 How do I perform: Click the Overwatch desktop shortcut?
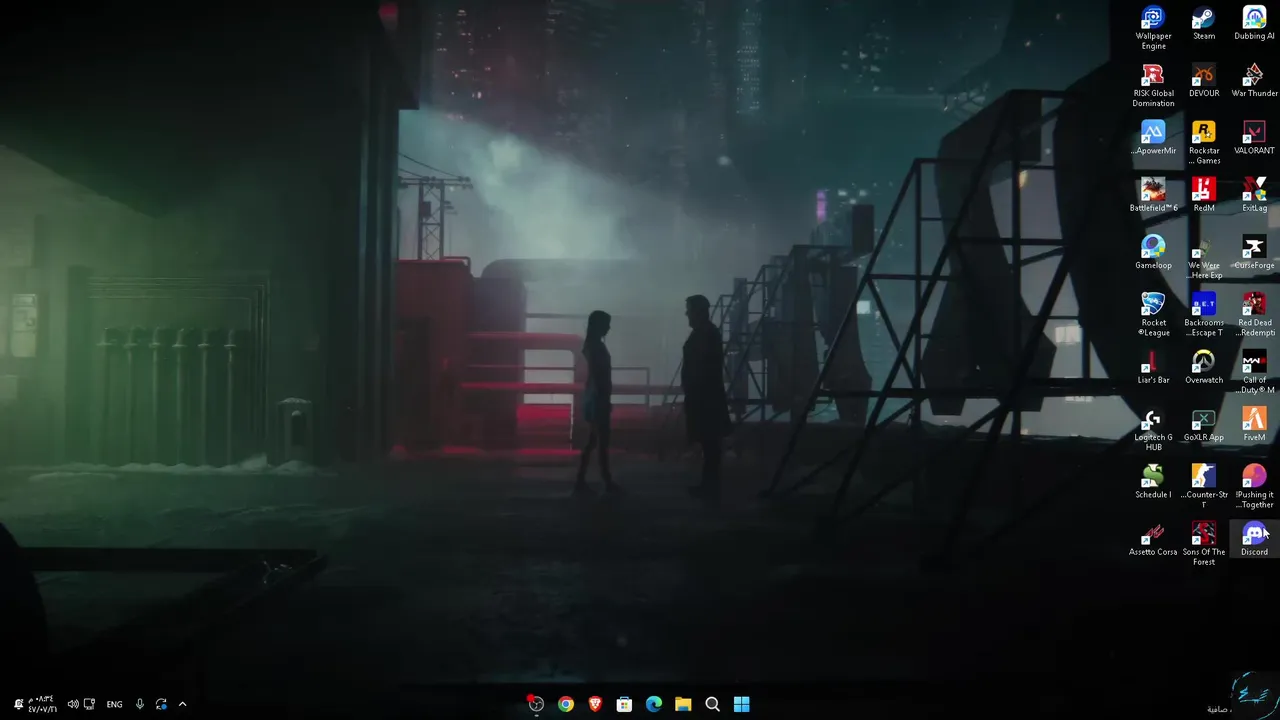point(1204,367)
